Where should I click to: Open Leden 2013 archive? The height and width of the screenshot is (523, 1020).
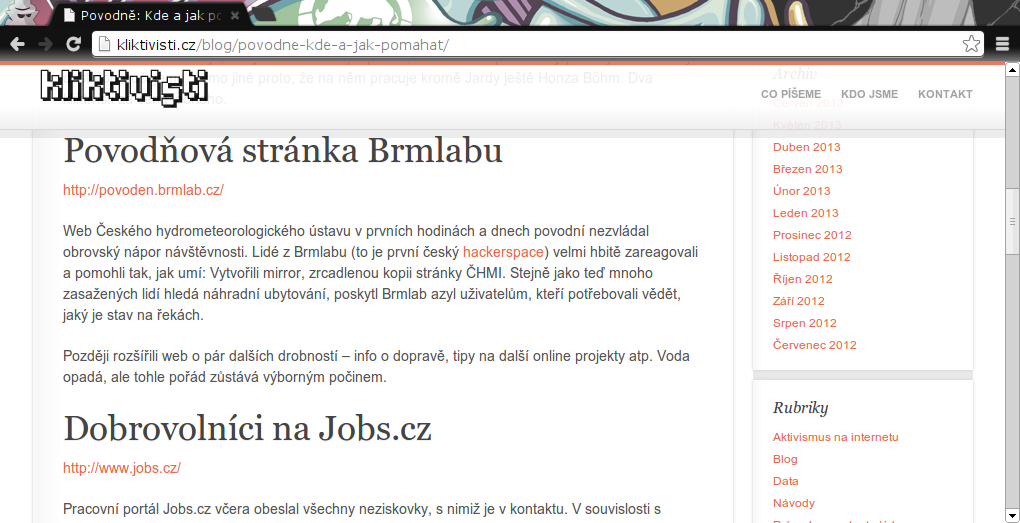click(805, 213)
